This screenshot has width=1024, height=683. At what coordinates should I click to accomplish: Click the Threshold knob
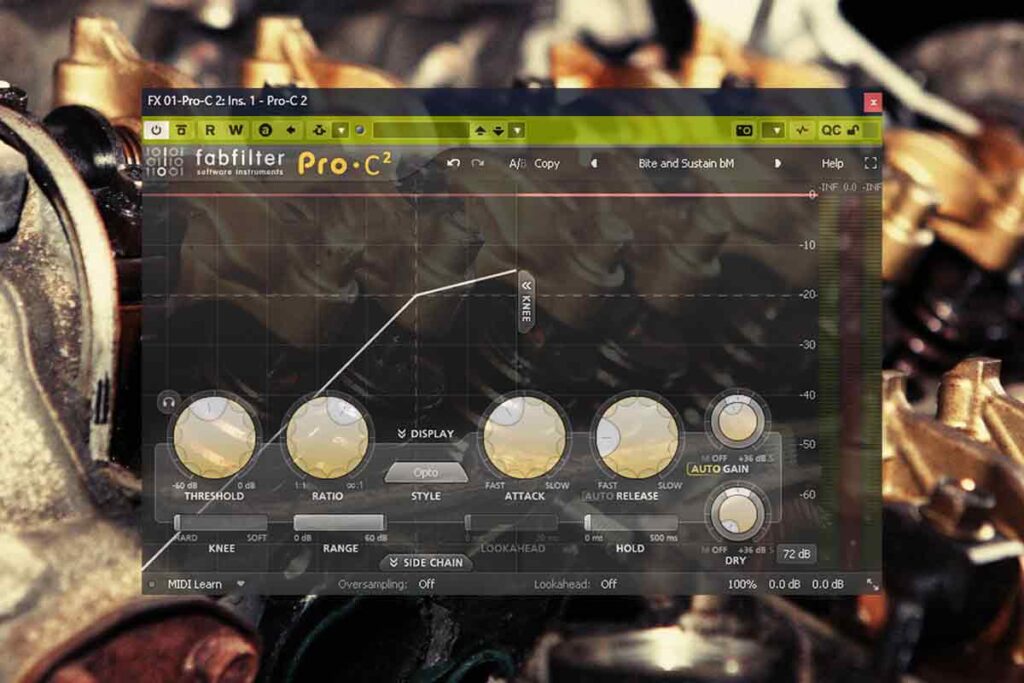(214, 436)
